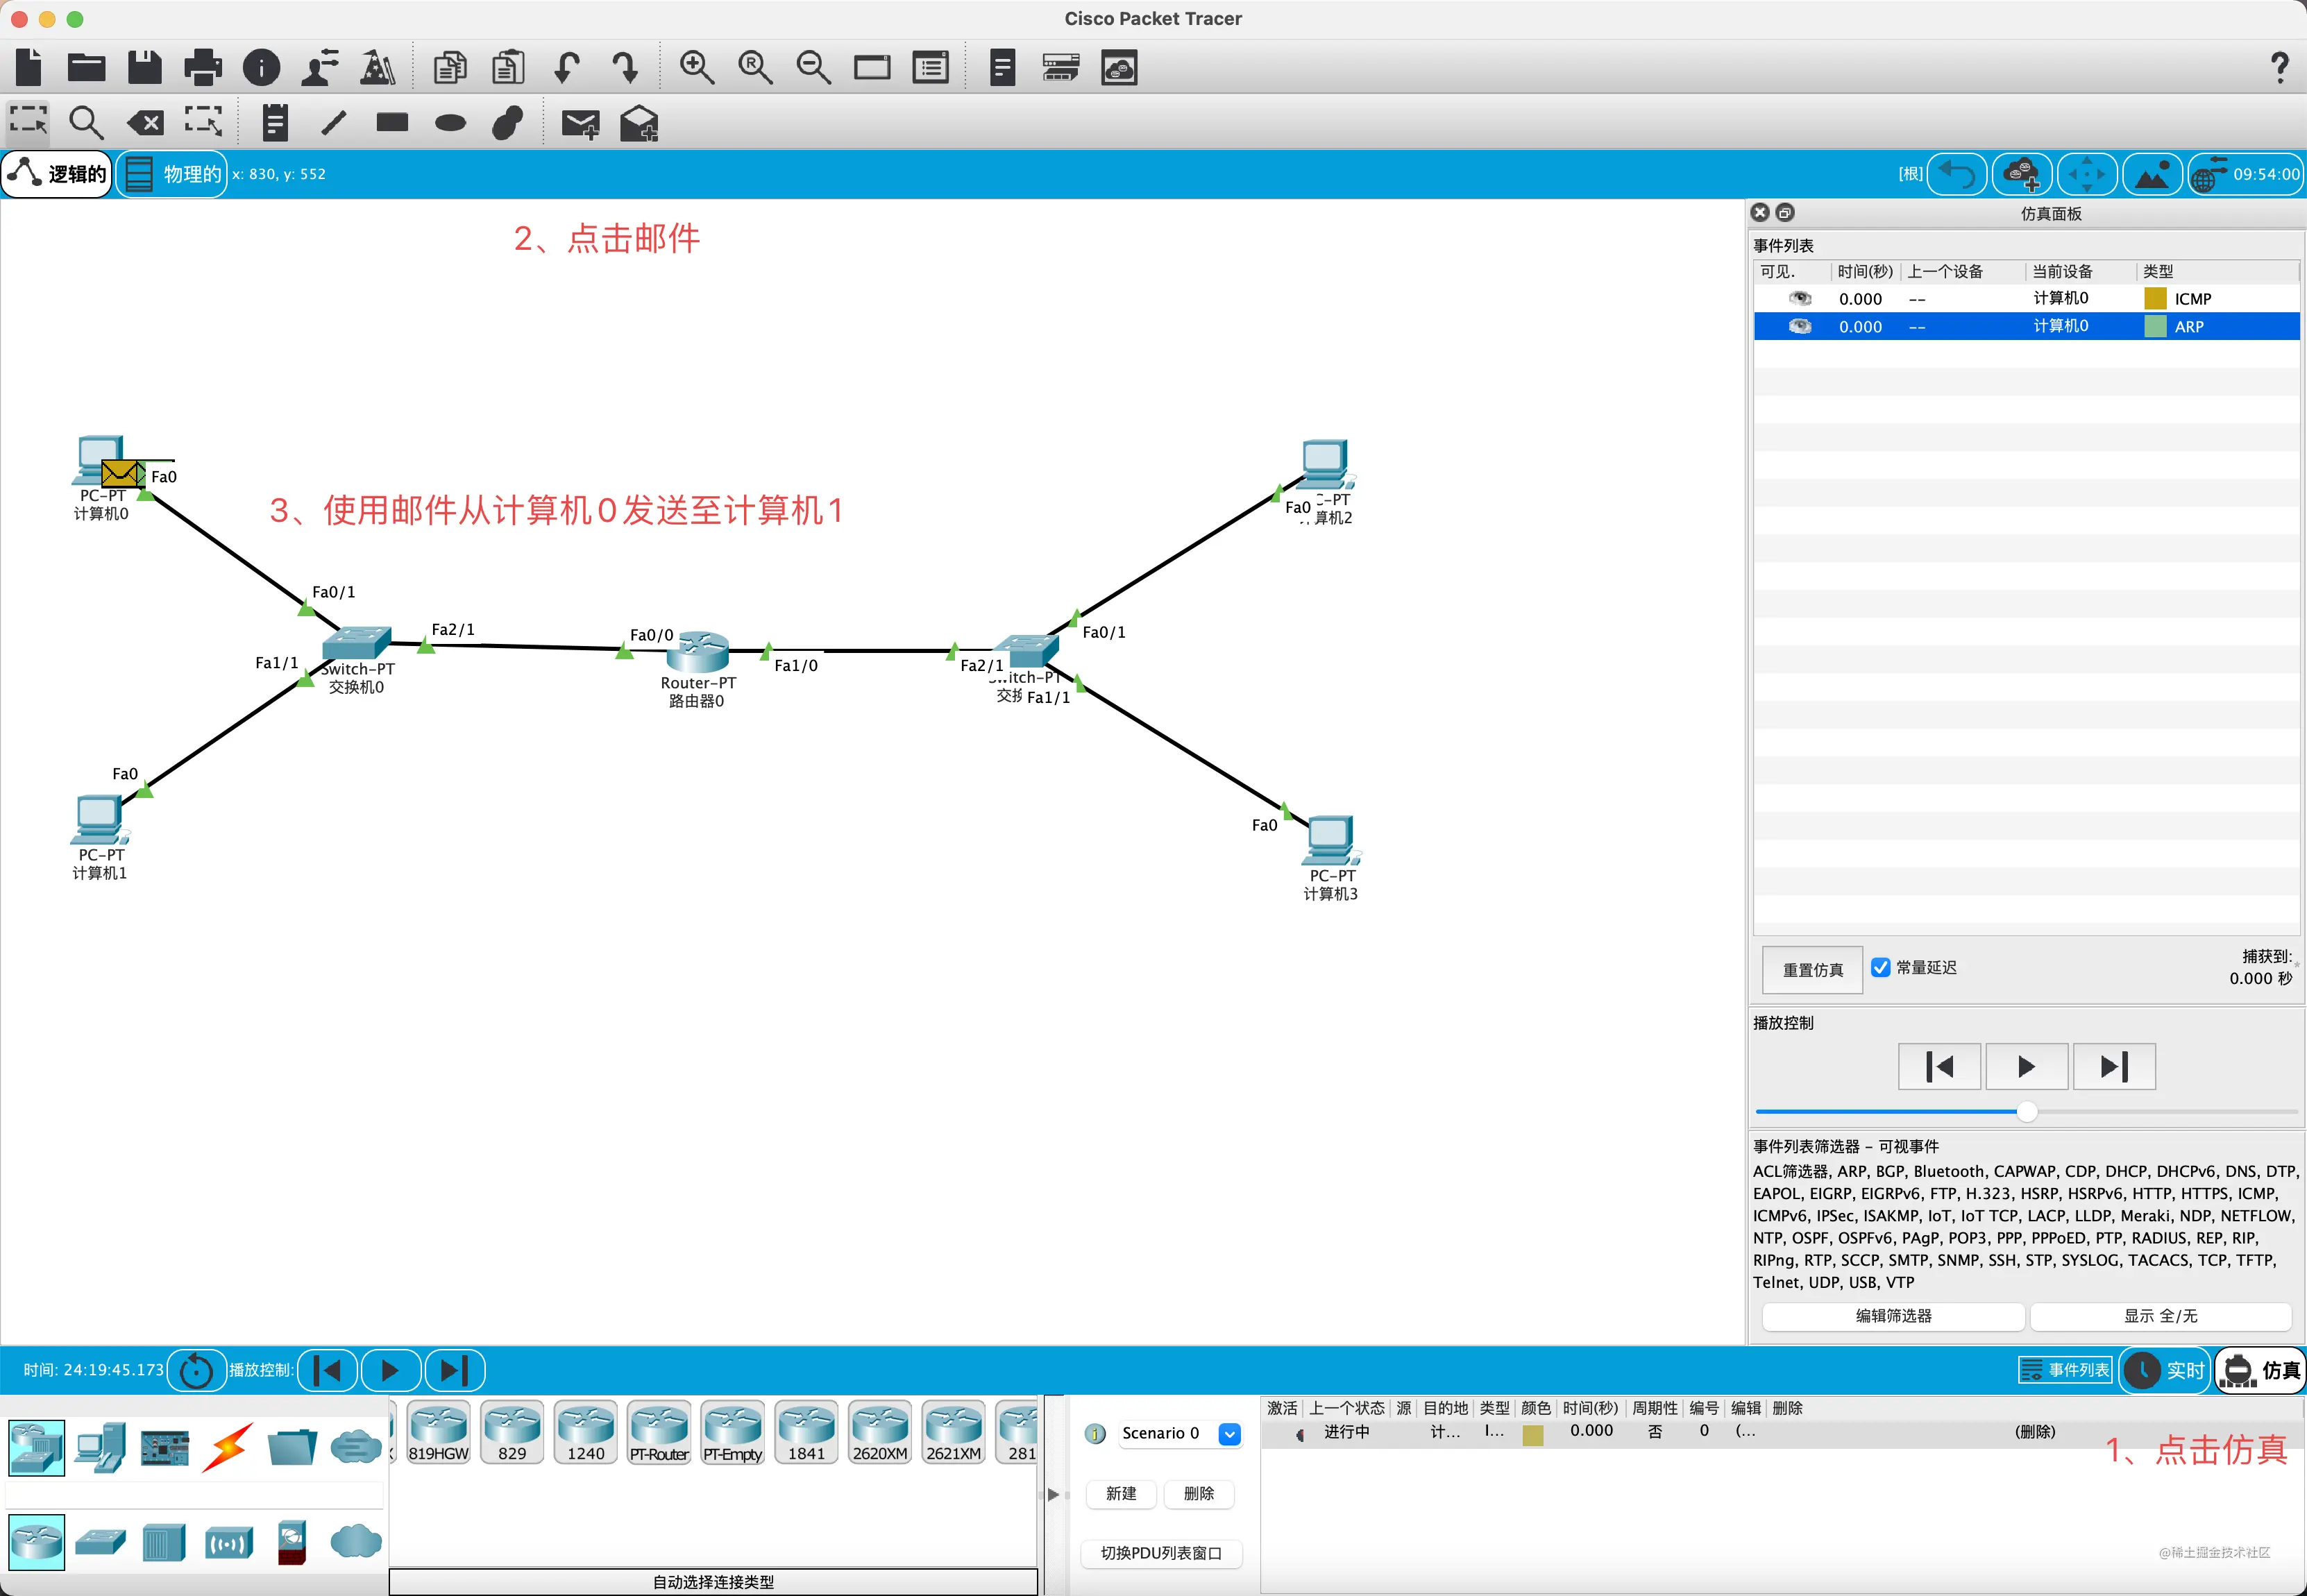Add a Simple PDU envelope
This screenshot has height=1596, width=2307.
[x=580, y=124]
